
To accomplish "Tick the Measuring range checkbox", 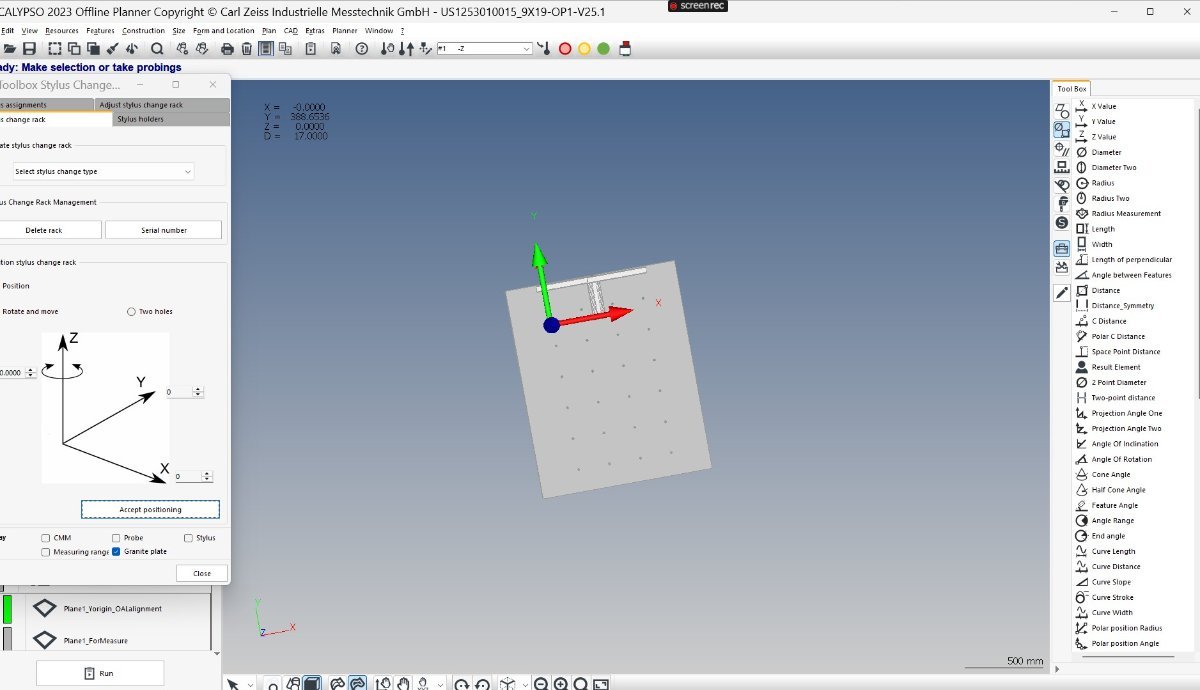I will (x=46, y=552).
